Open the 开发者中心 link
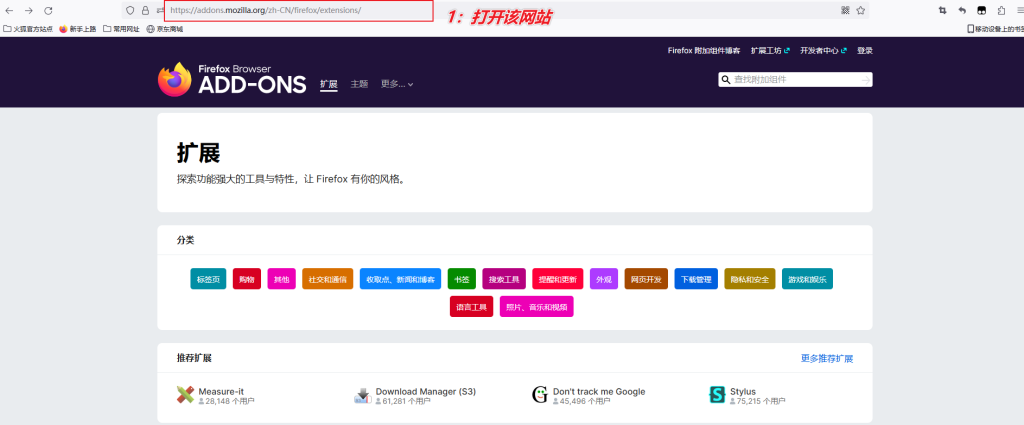This screenshot has height=425, width=1024. point(824,50)
